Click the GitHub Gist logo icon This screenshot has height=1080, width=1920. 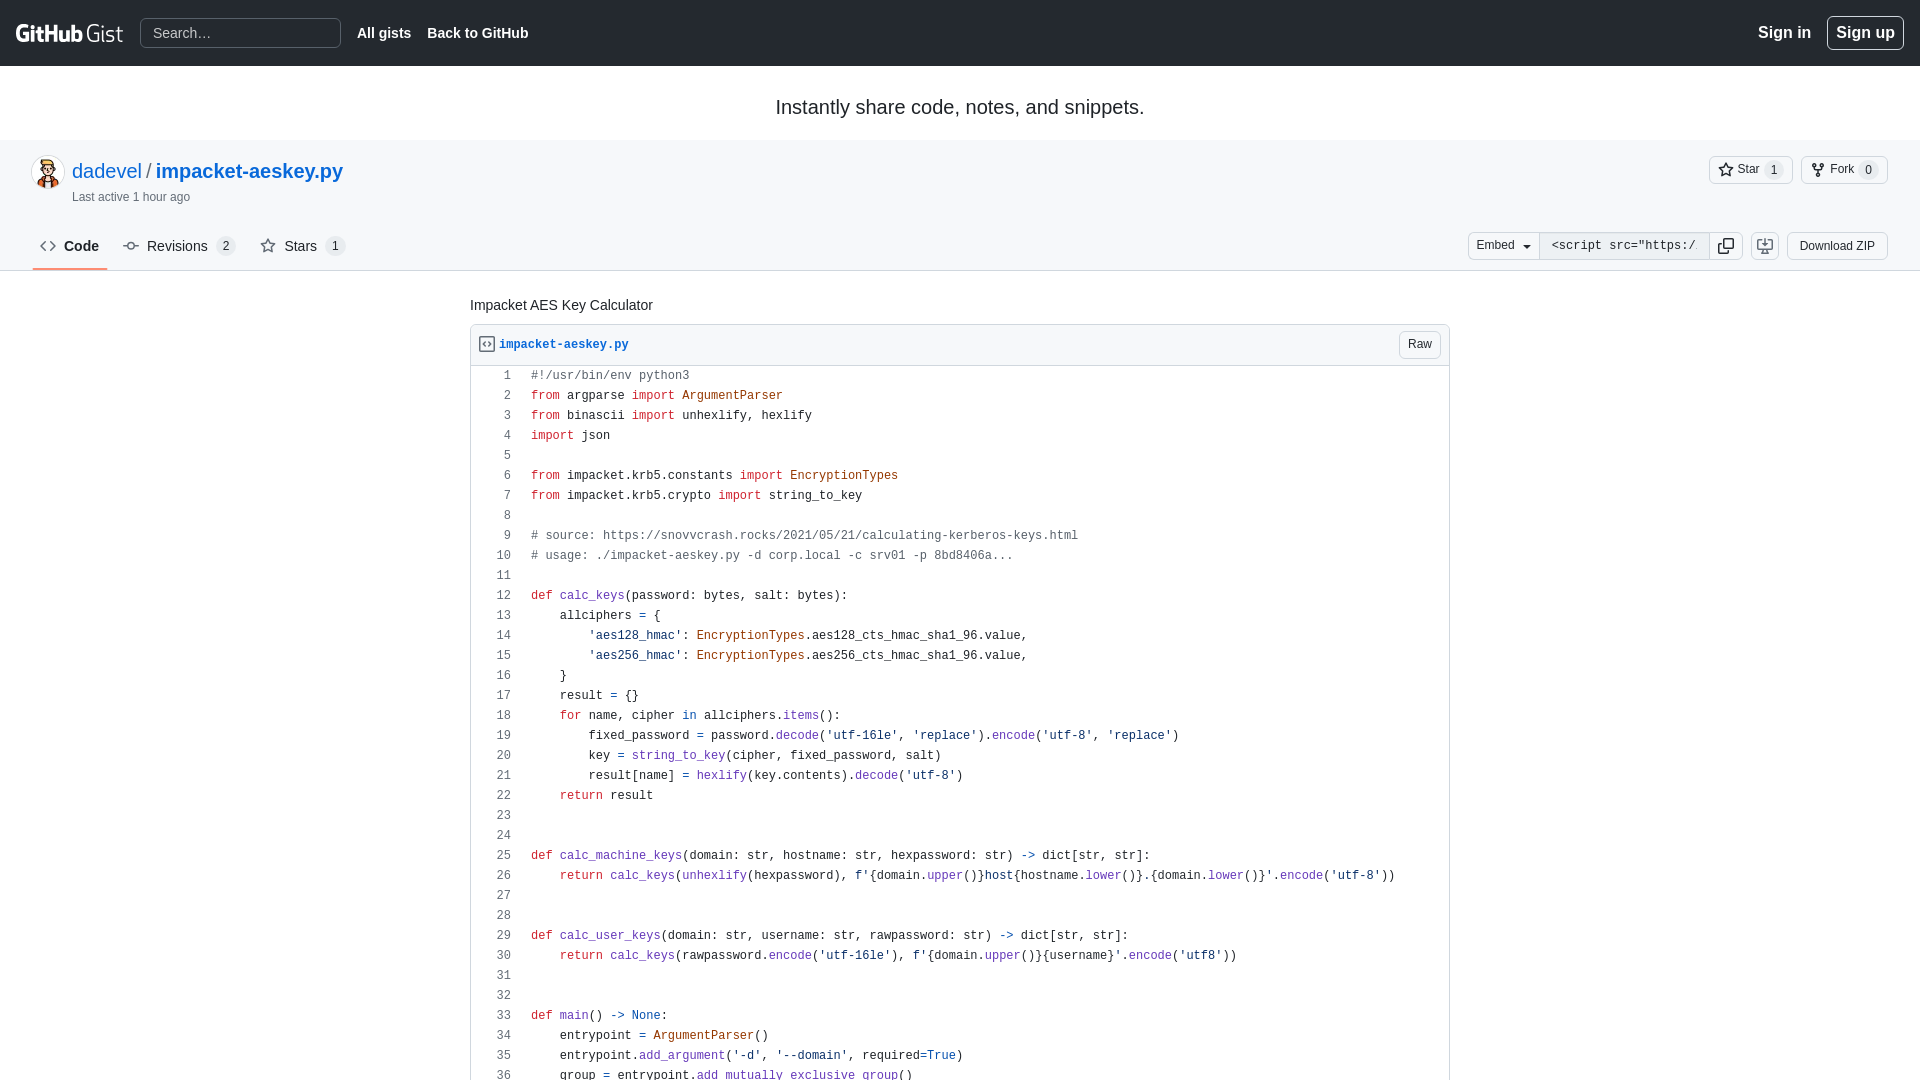70,32
